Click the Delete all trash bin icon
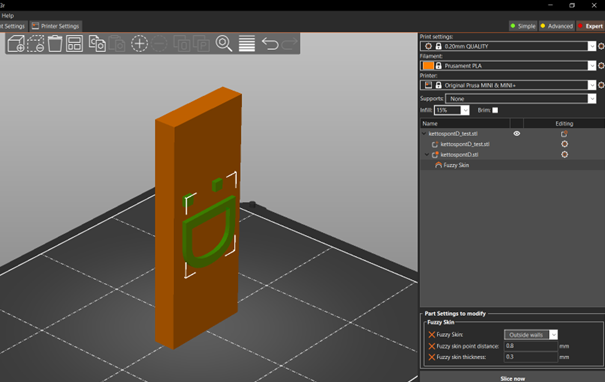Screen dimensions: 605x382 point(55,43)
